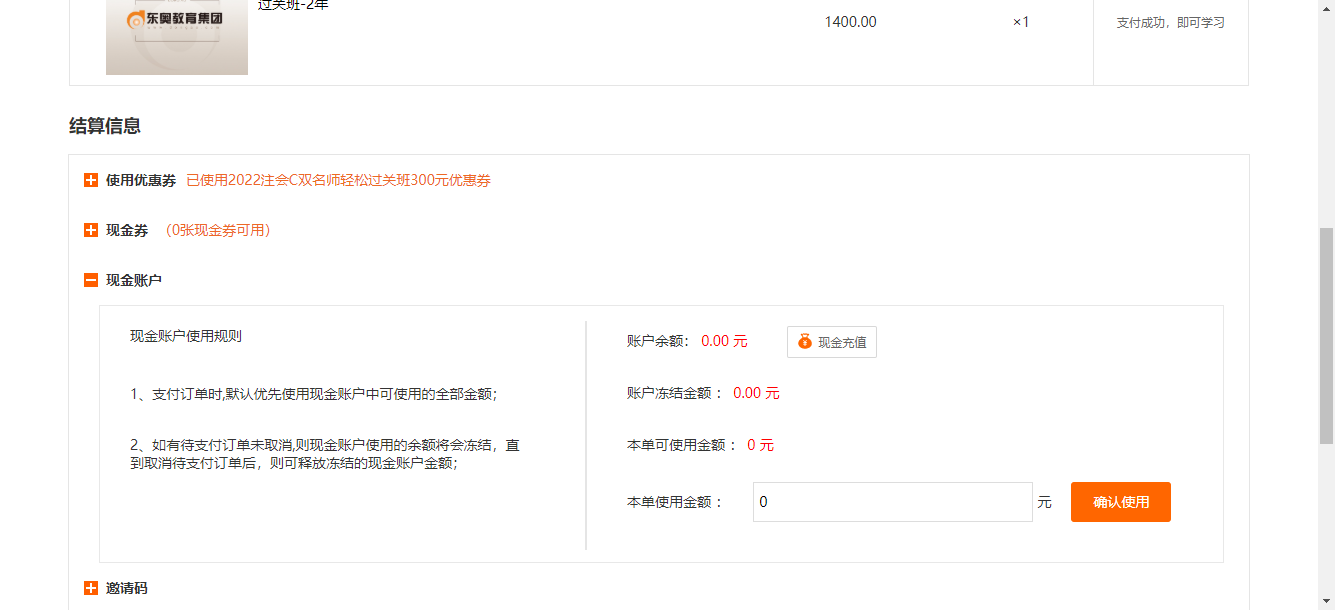Focus the 本单使用金额 amount input field
The image size is (1335, 610).
(892, 502)
